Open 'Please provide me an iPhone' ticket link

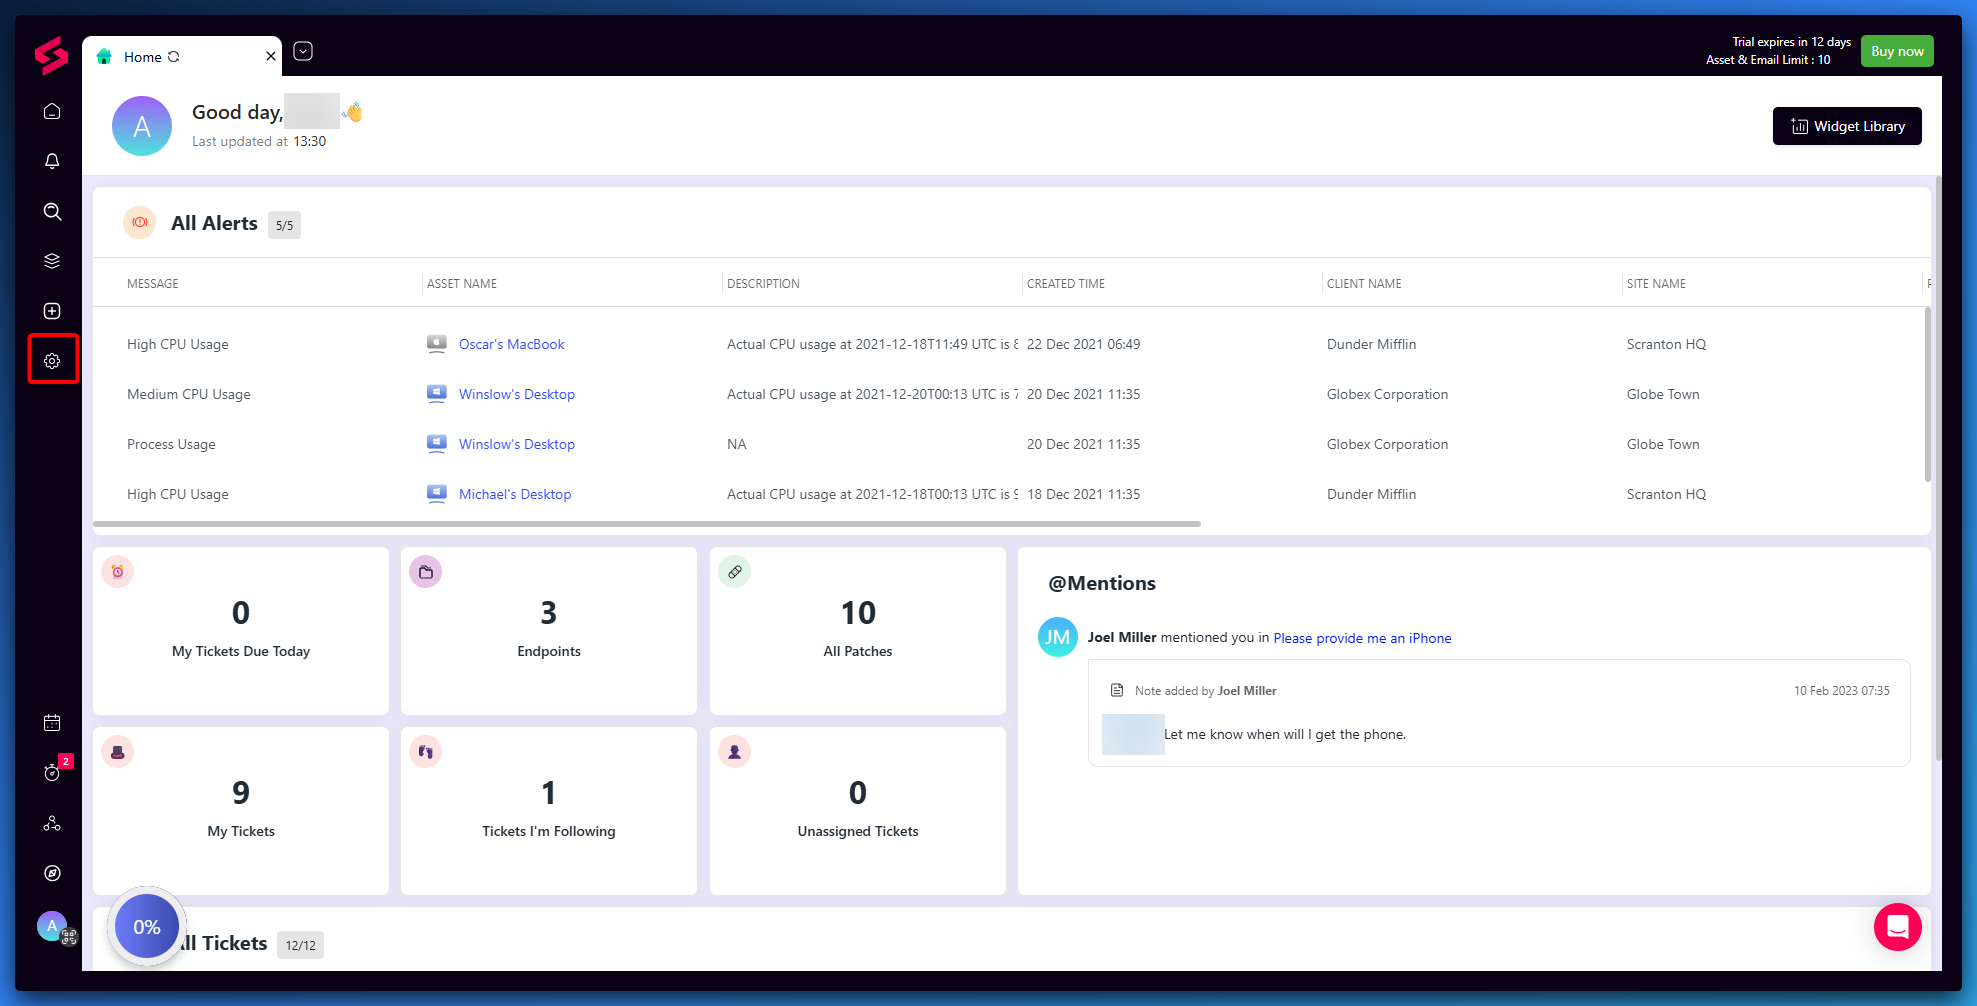[1362, 638]
